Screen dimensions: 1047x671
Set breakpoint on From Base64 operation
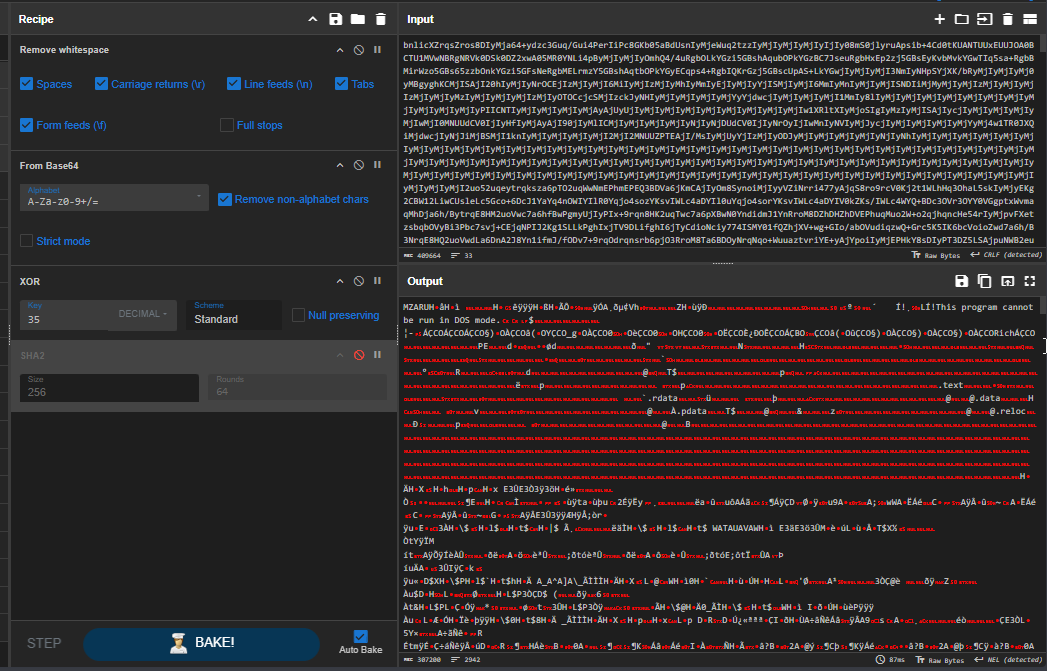tap(378, 165)
